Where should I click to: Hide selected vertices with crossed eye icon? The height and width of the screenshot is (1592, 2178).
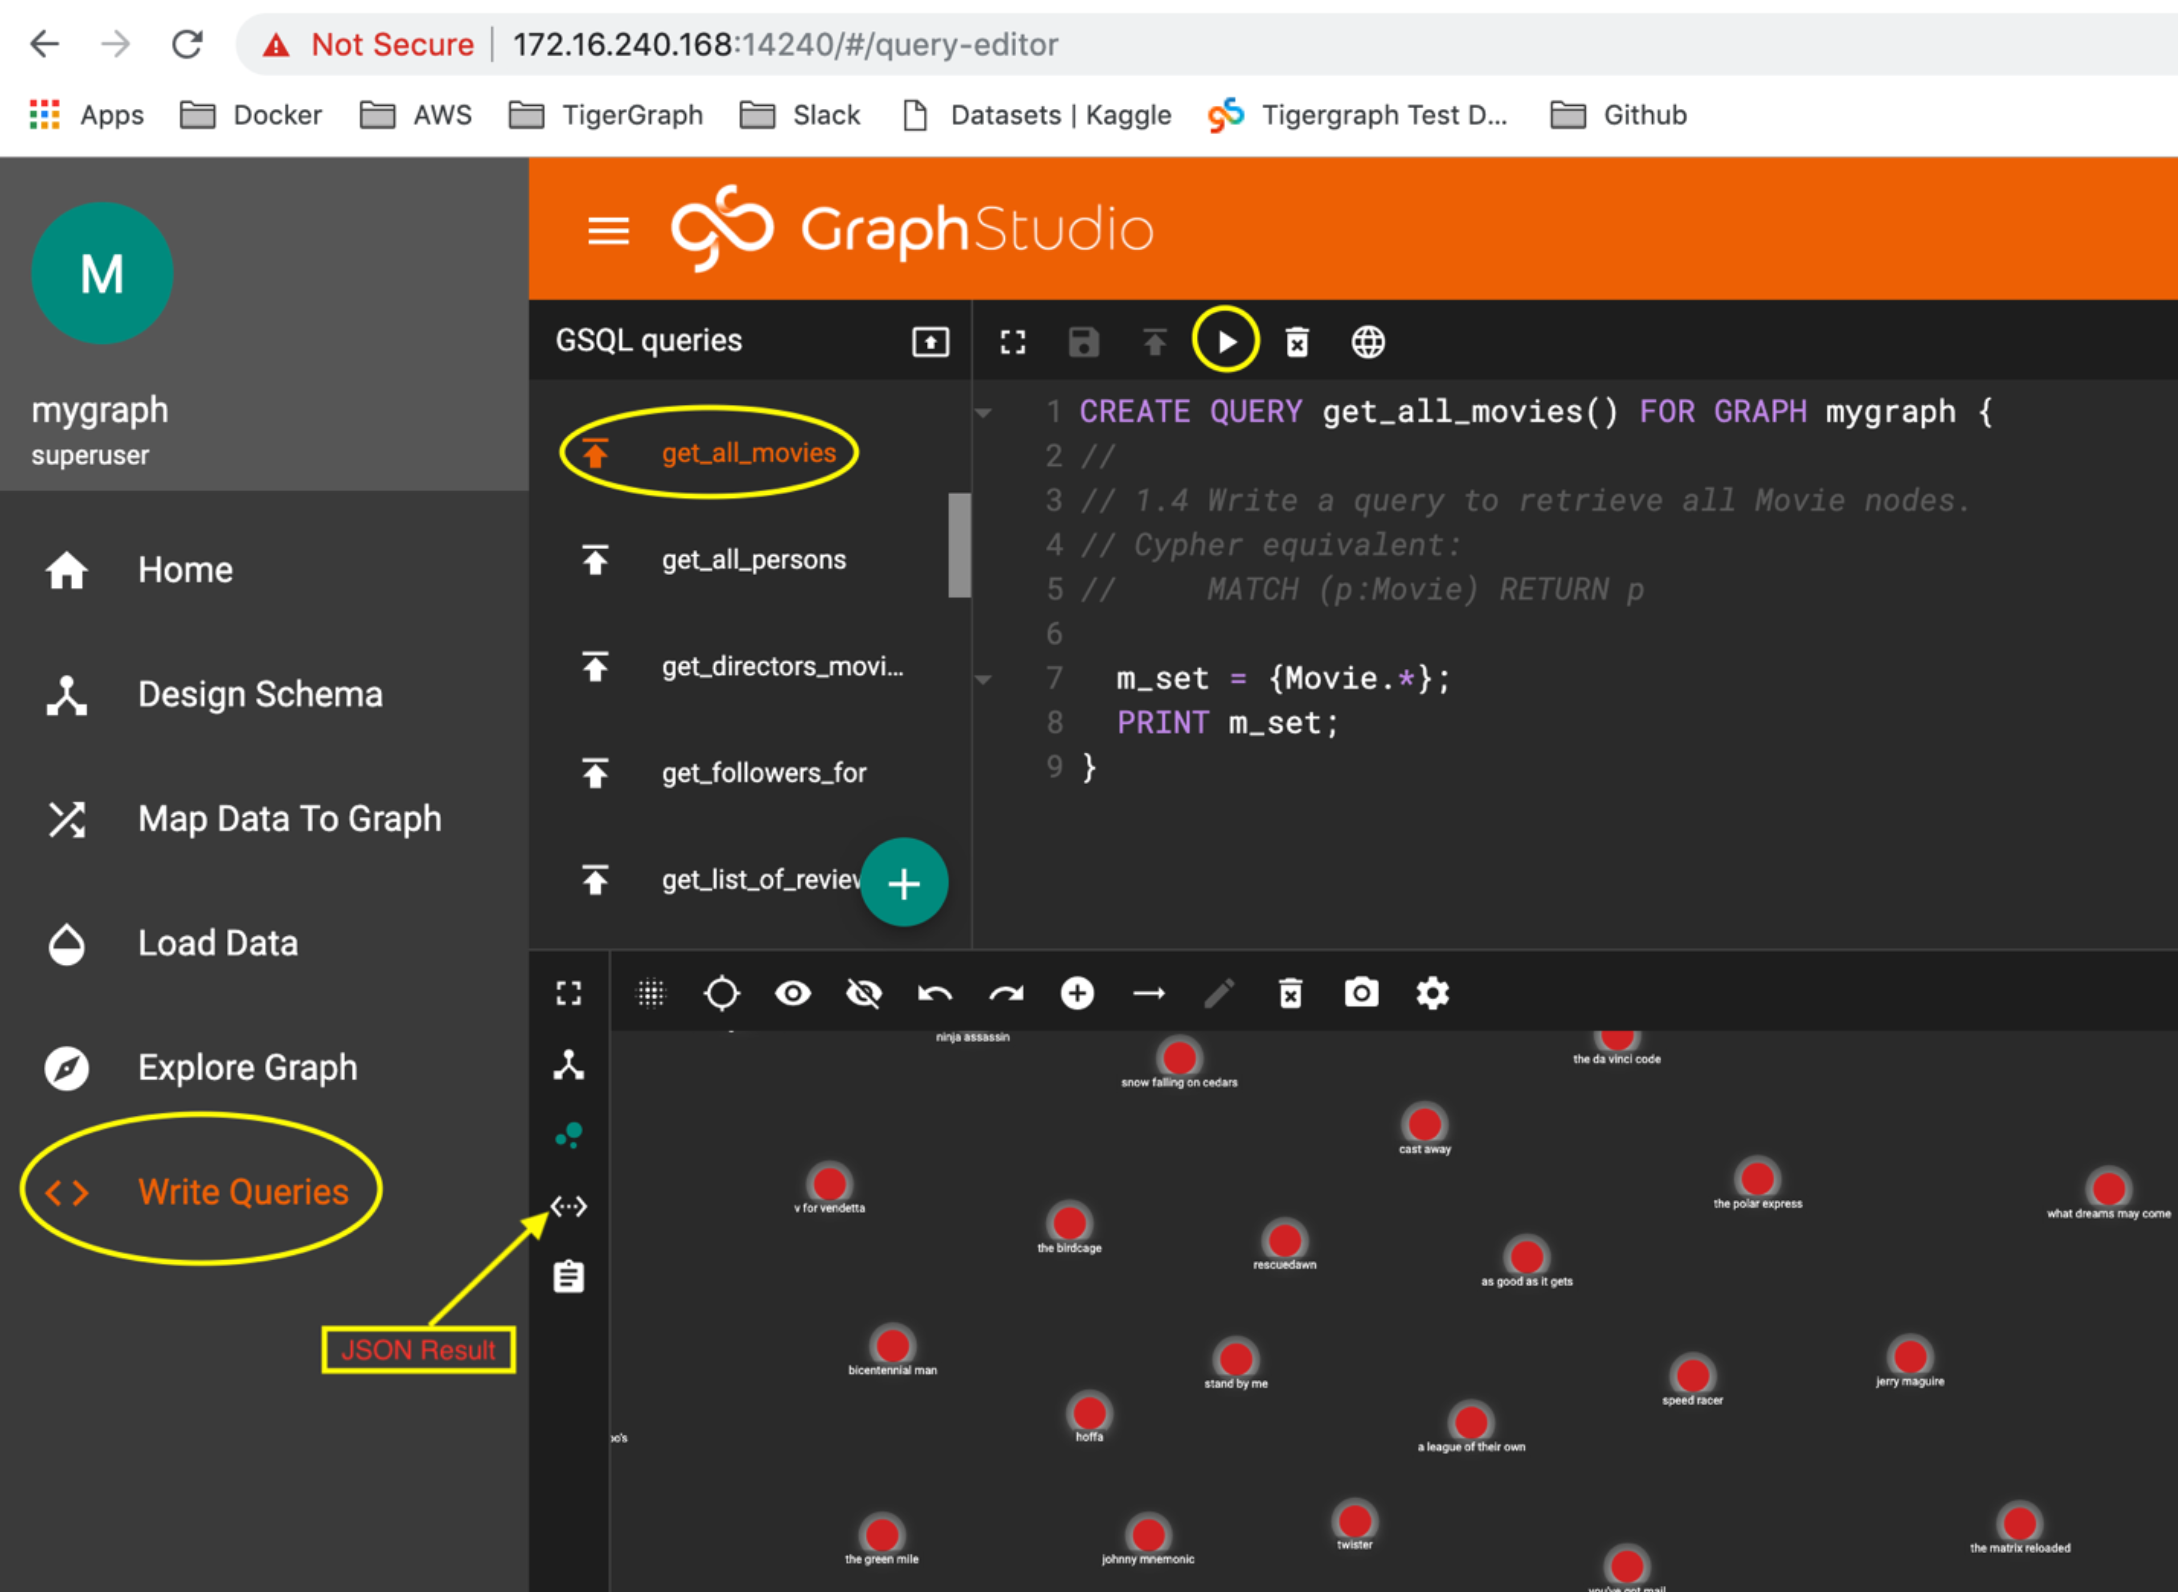click(x=864, y=993)
